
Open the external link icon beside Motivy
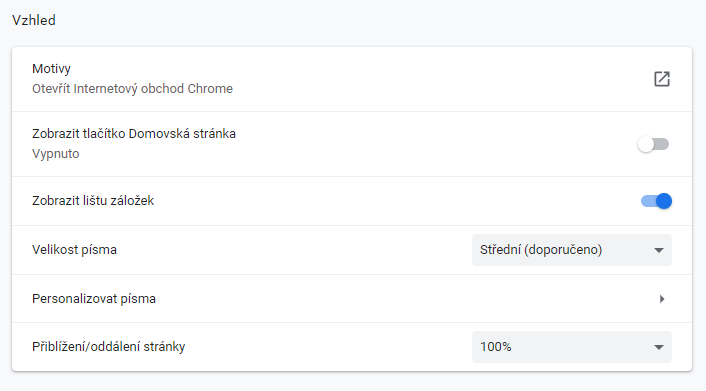click(661, 79)
